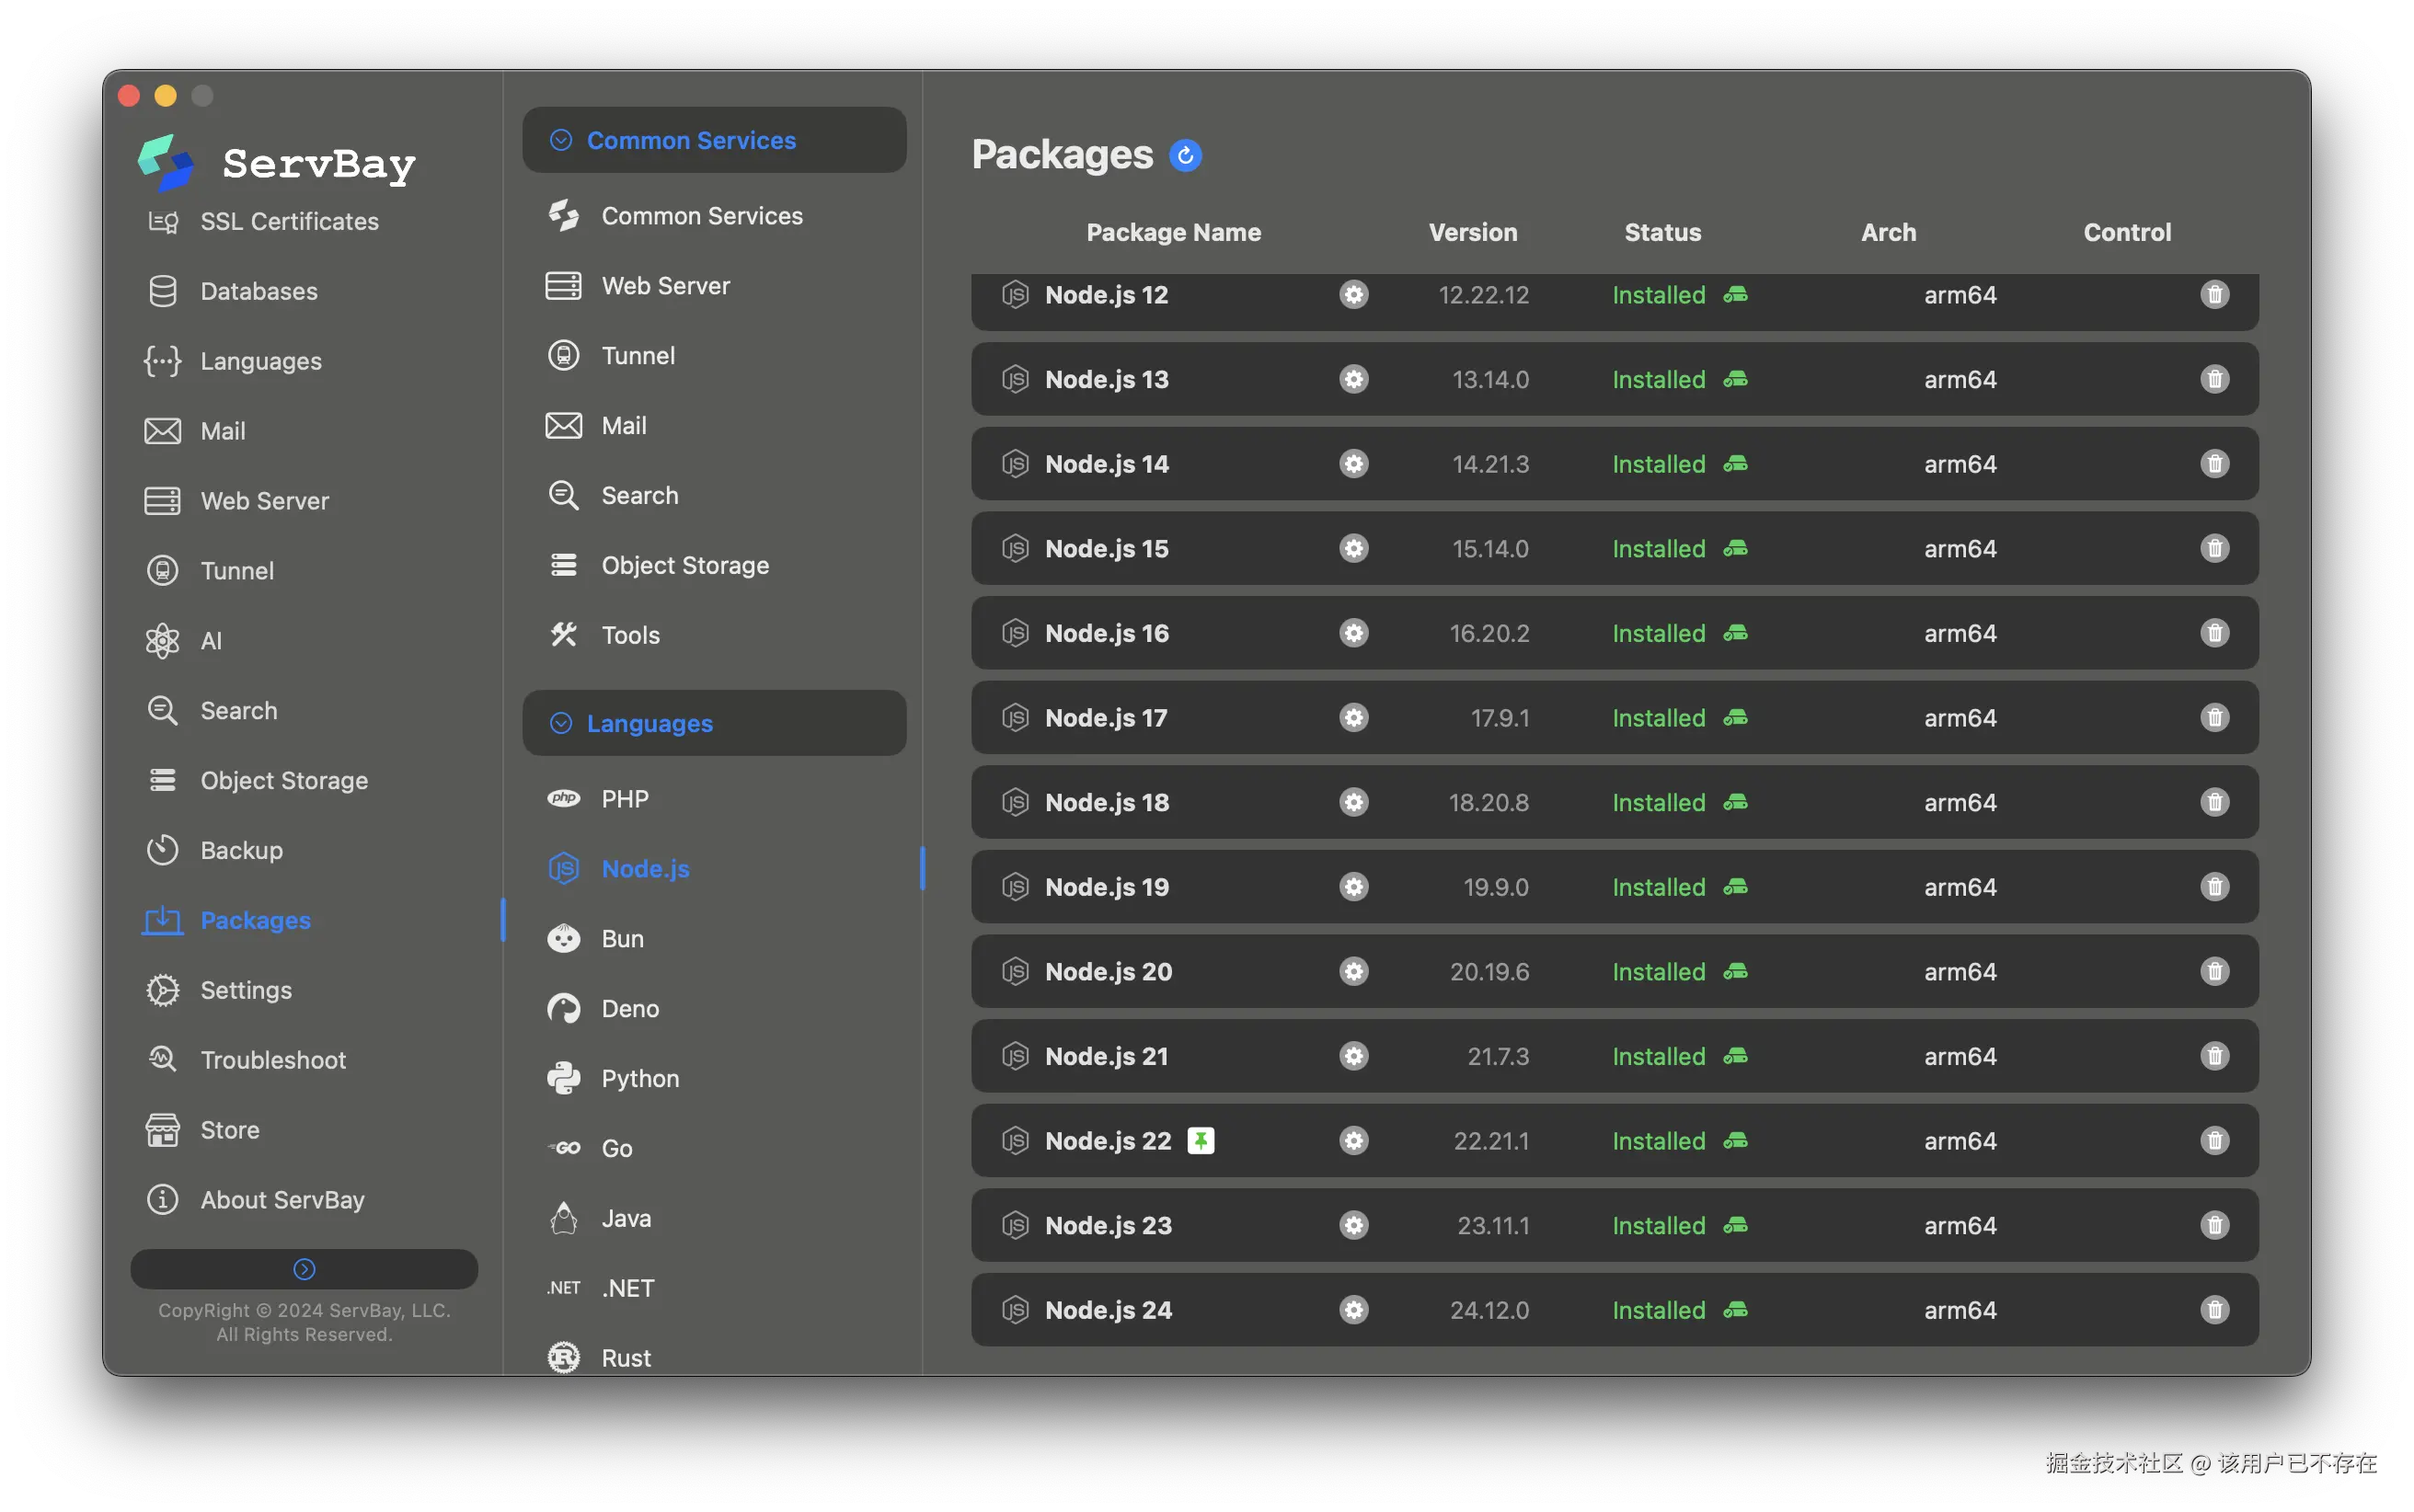Go to Troubleshoot in sidebar
Viewport: 2414px width, 1512px height.
(x=272, y=1060)
